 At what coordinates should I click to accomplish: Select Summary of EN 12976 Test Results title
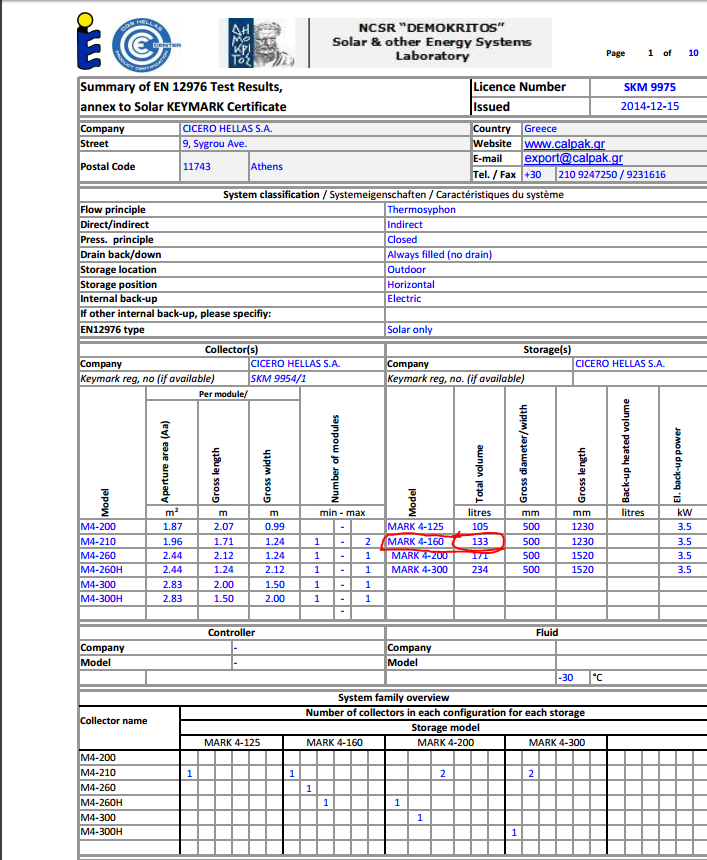point(182,87)
